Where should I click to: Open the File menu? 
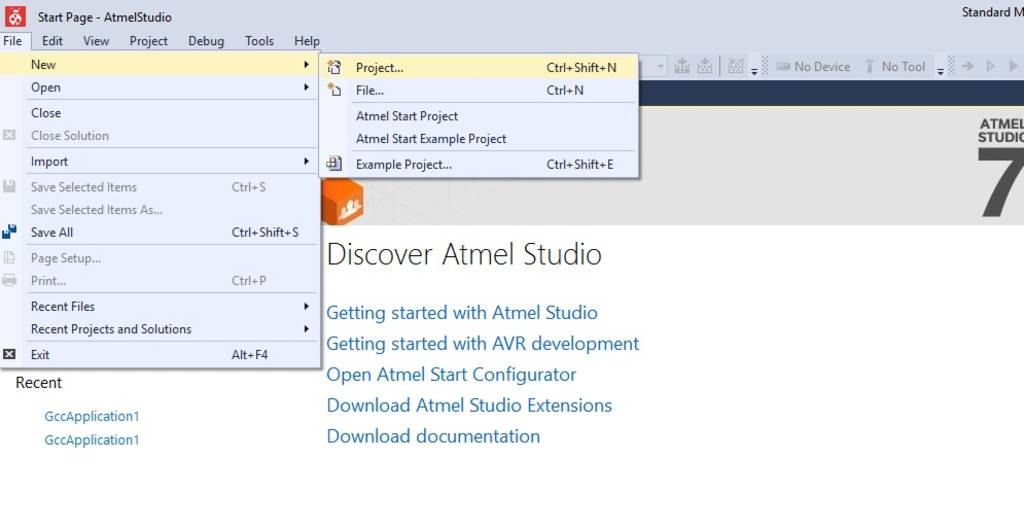[x=12, y=40]
